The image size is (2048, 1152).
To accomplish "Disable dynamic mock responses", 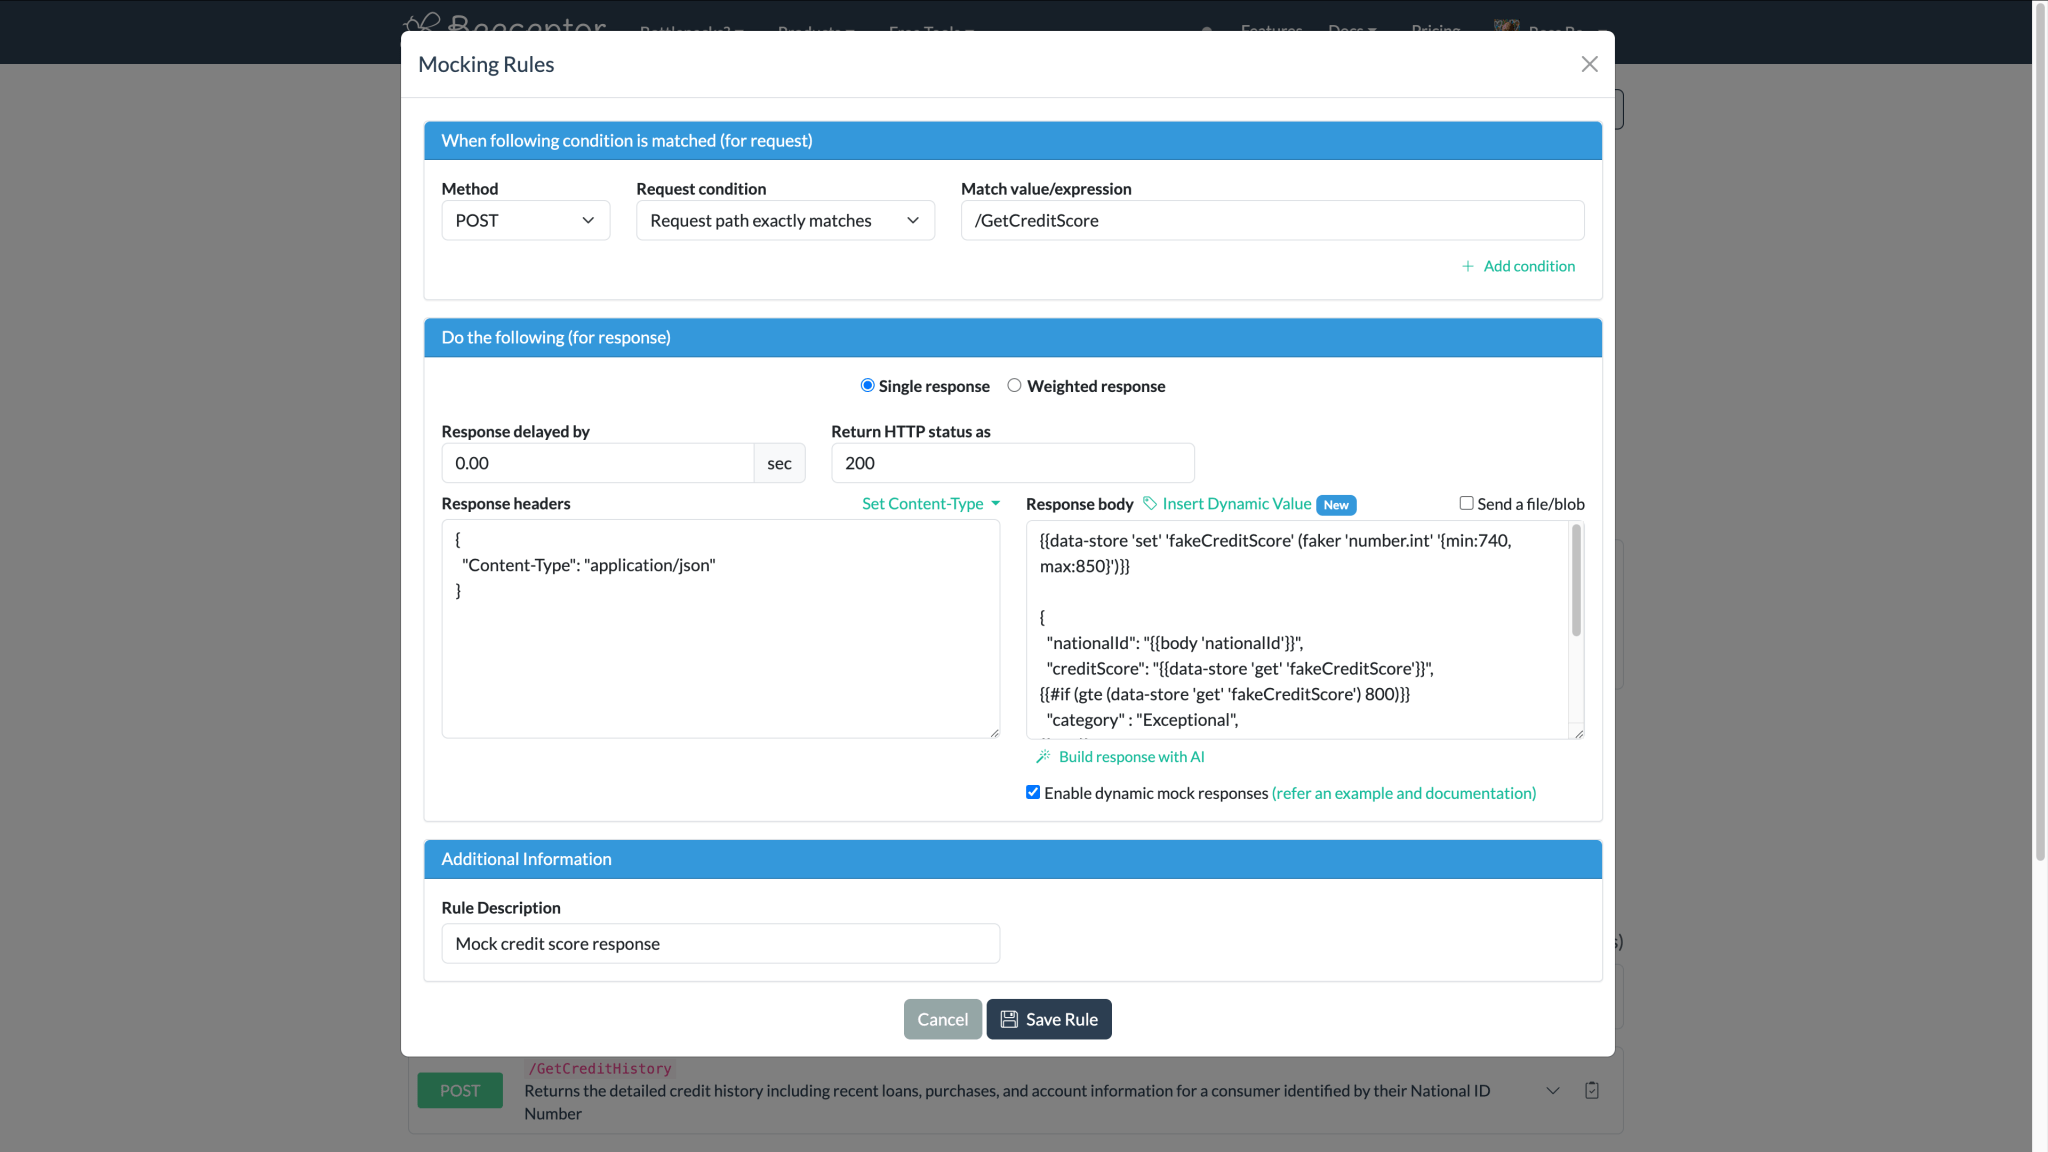I will [1033, 792].
